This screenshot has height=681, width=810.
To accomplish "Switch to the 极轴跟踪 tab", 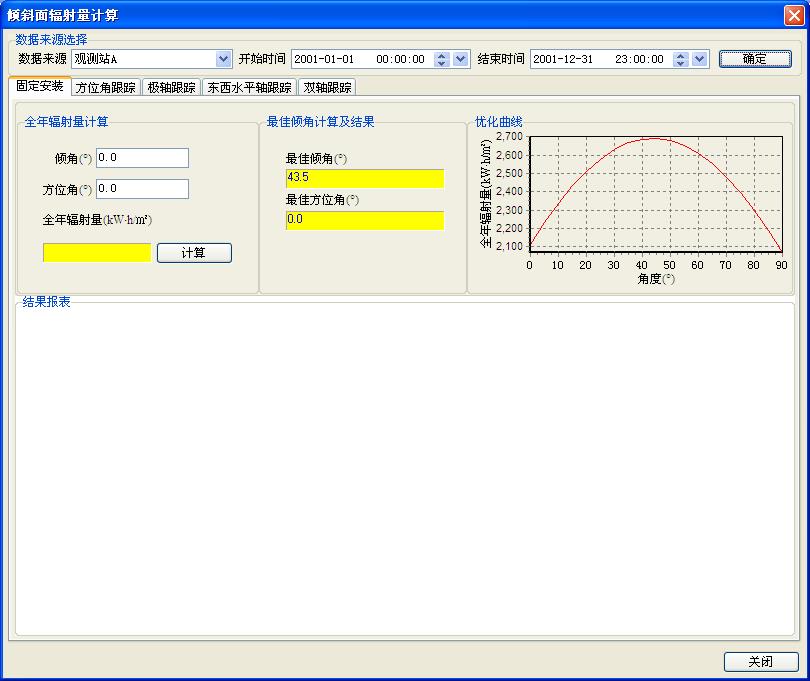I will pyautogui.click(x=172, y=87).
